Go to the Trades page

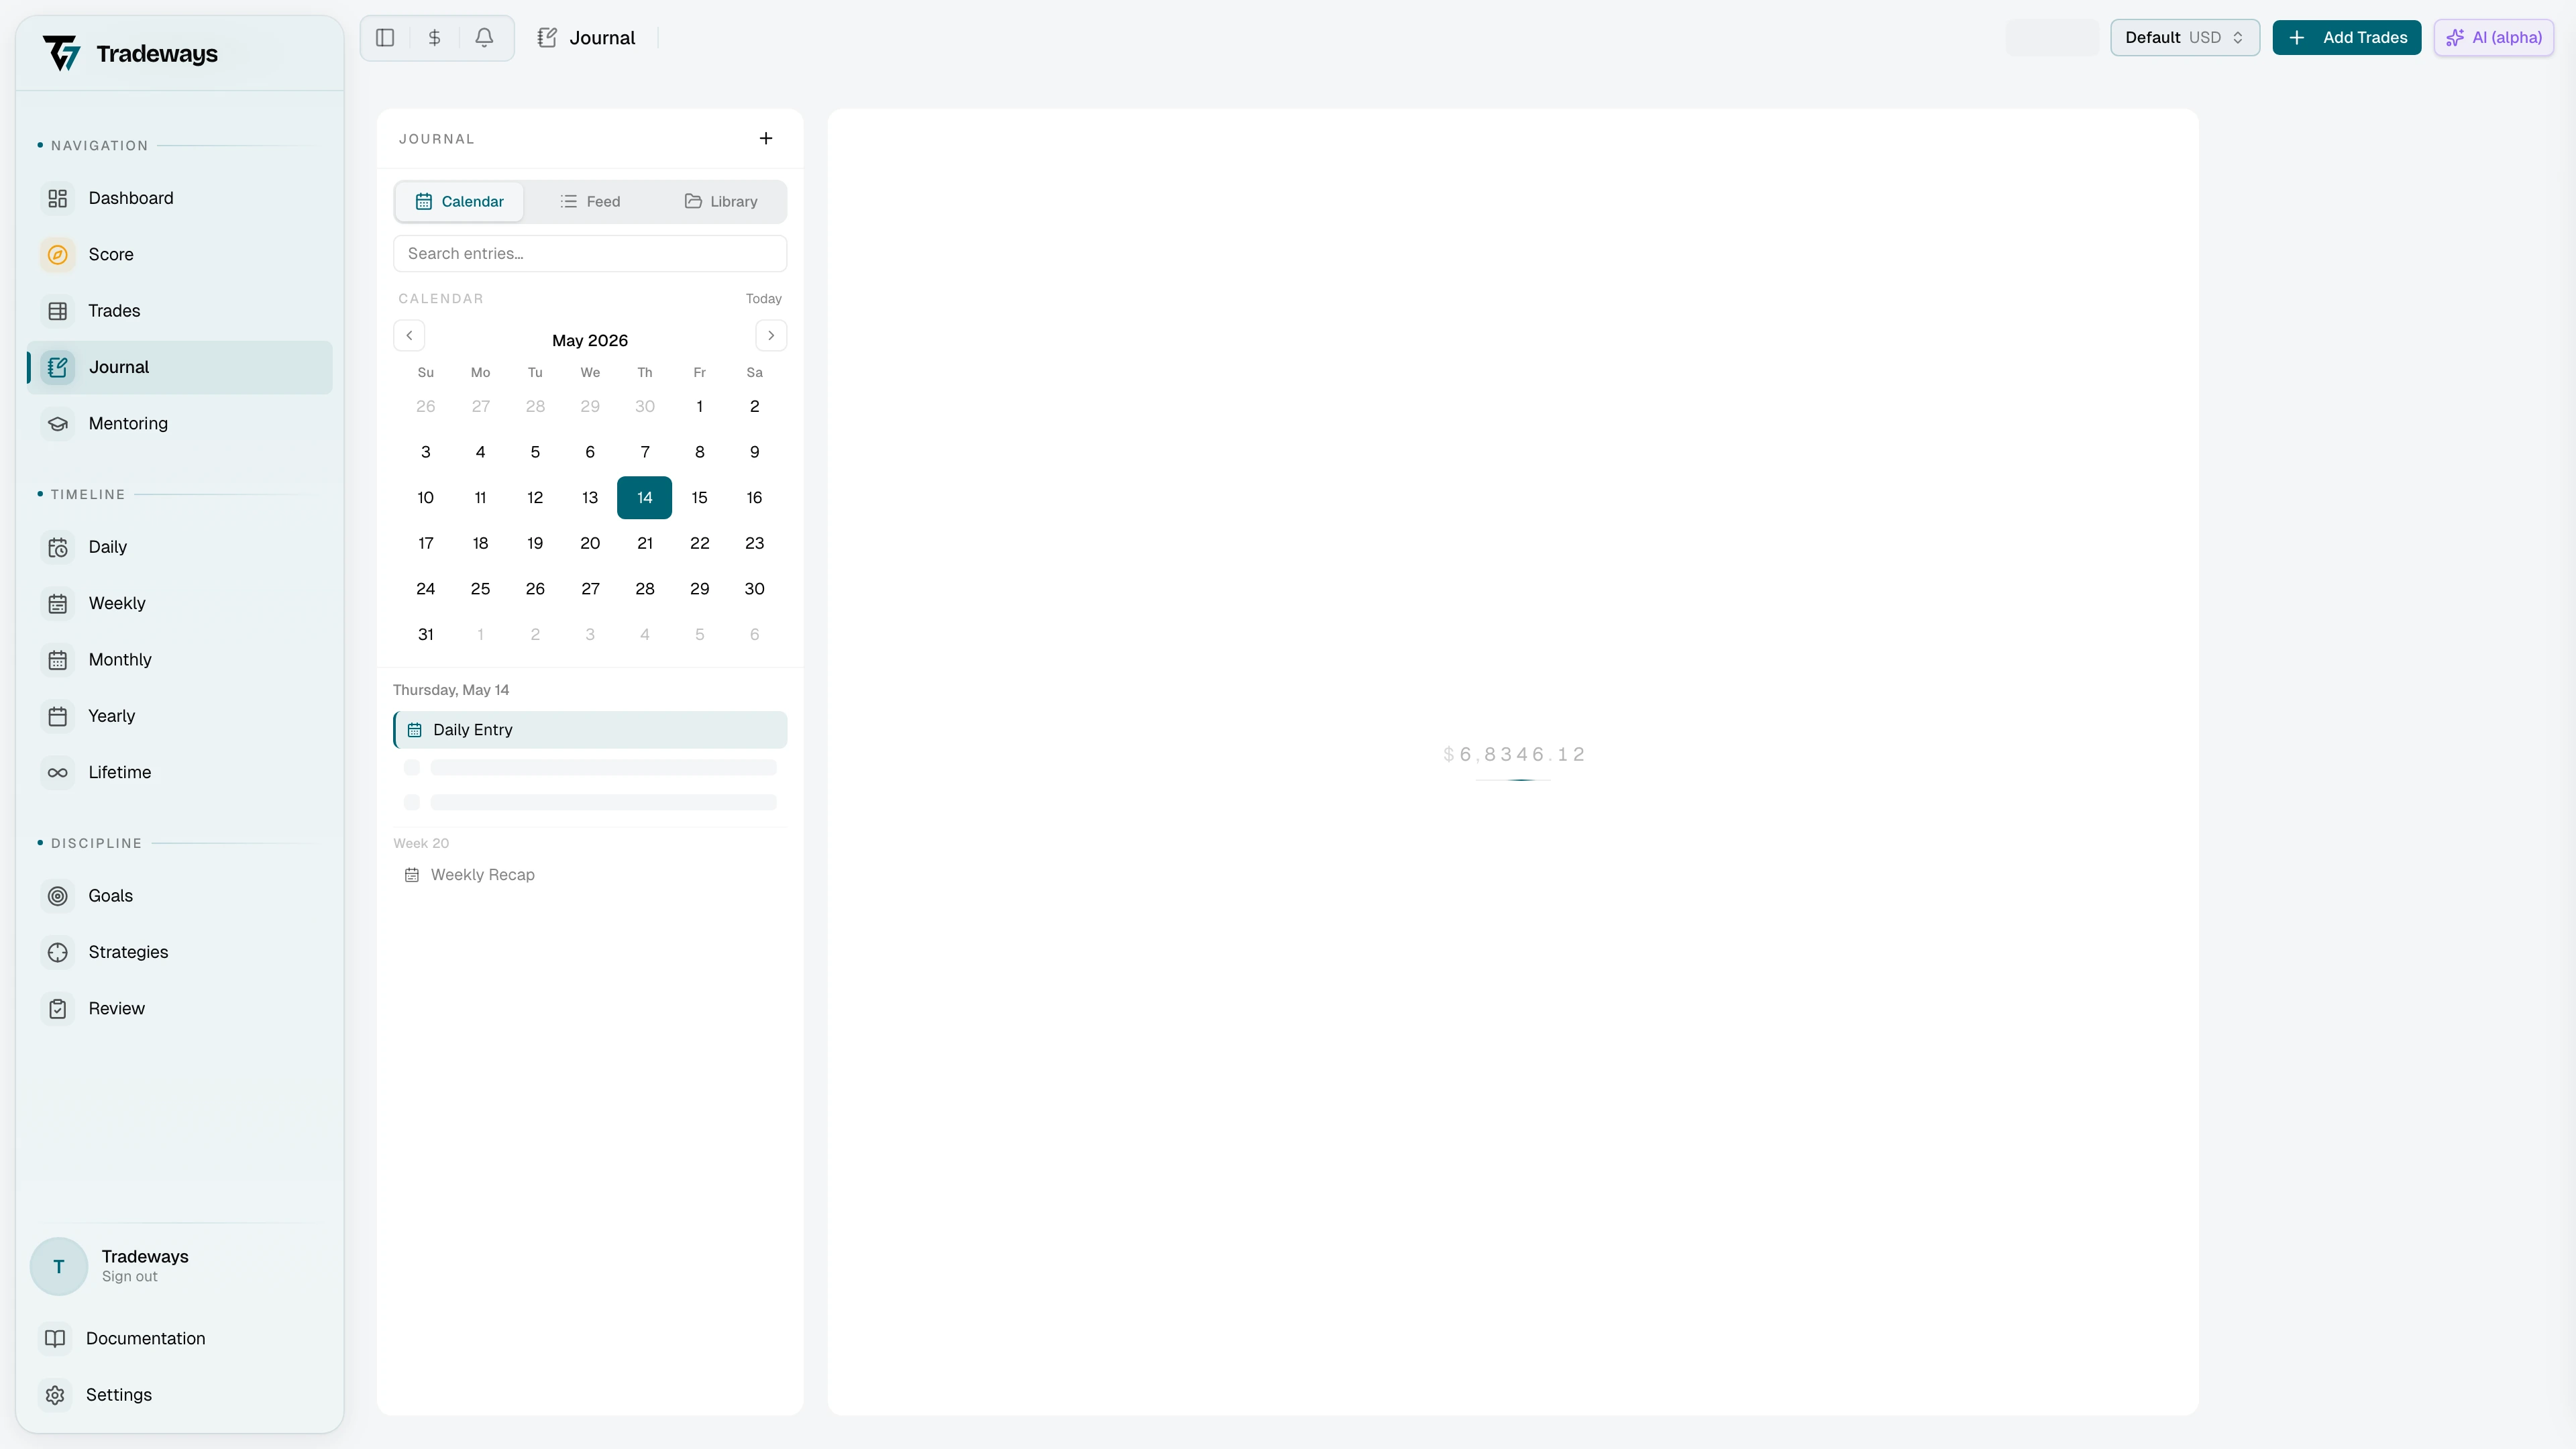point(180,311)
